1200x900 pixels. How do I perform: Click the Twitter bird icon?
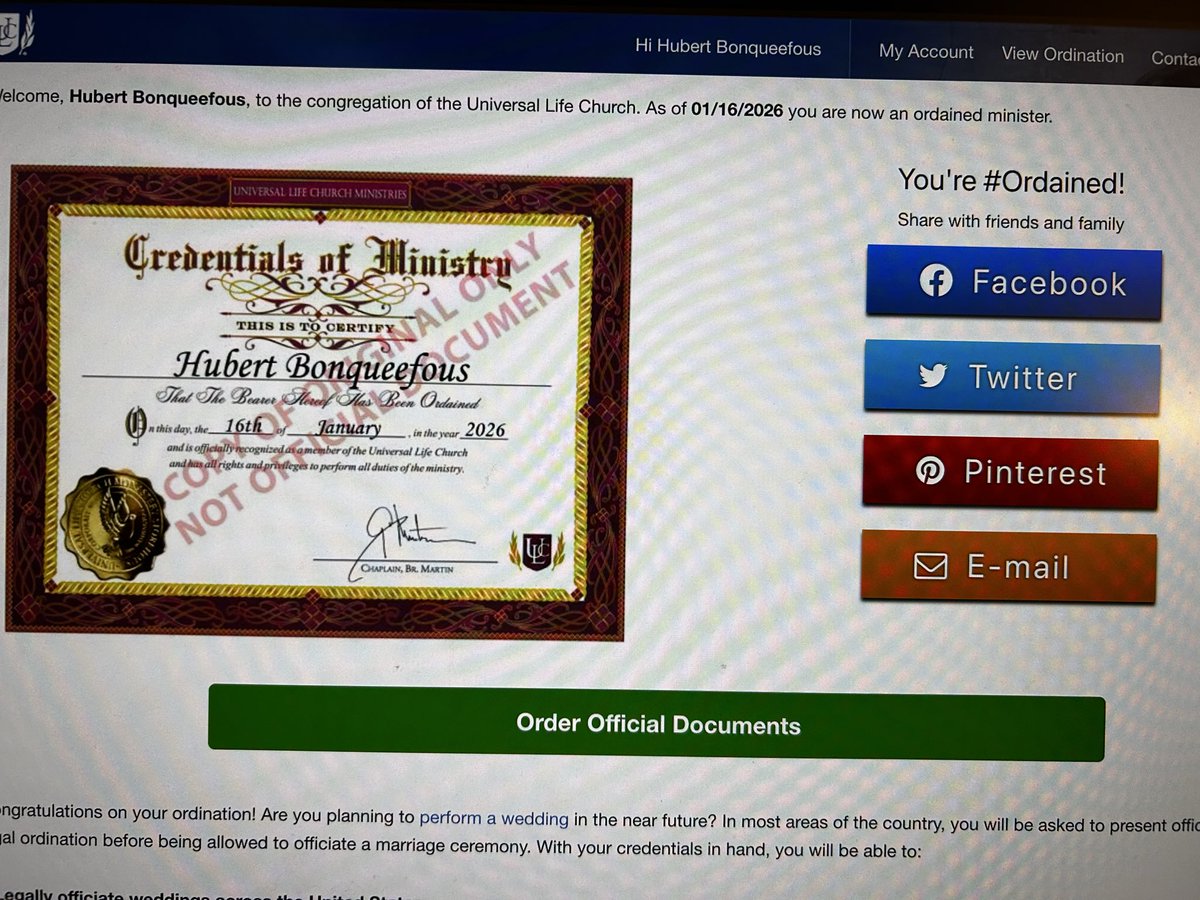[933, 376]
